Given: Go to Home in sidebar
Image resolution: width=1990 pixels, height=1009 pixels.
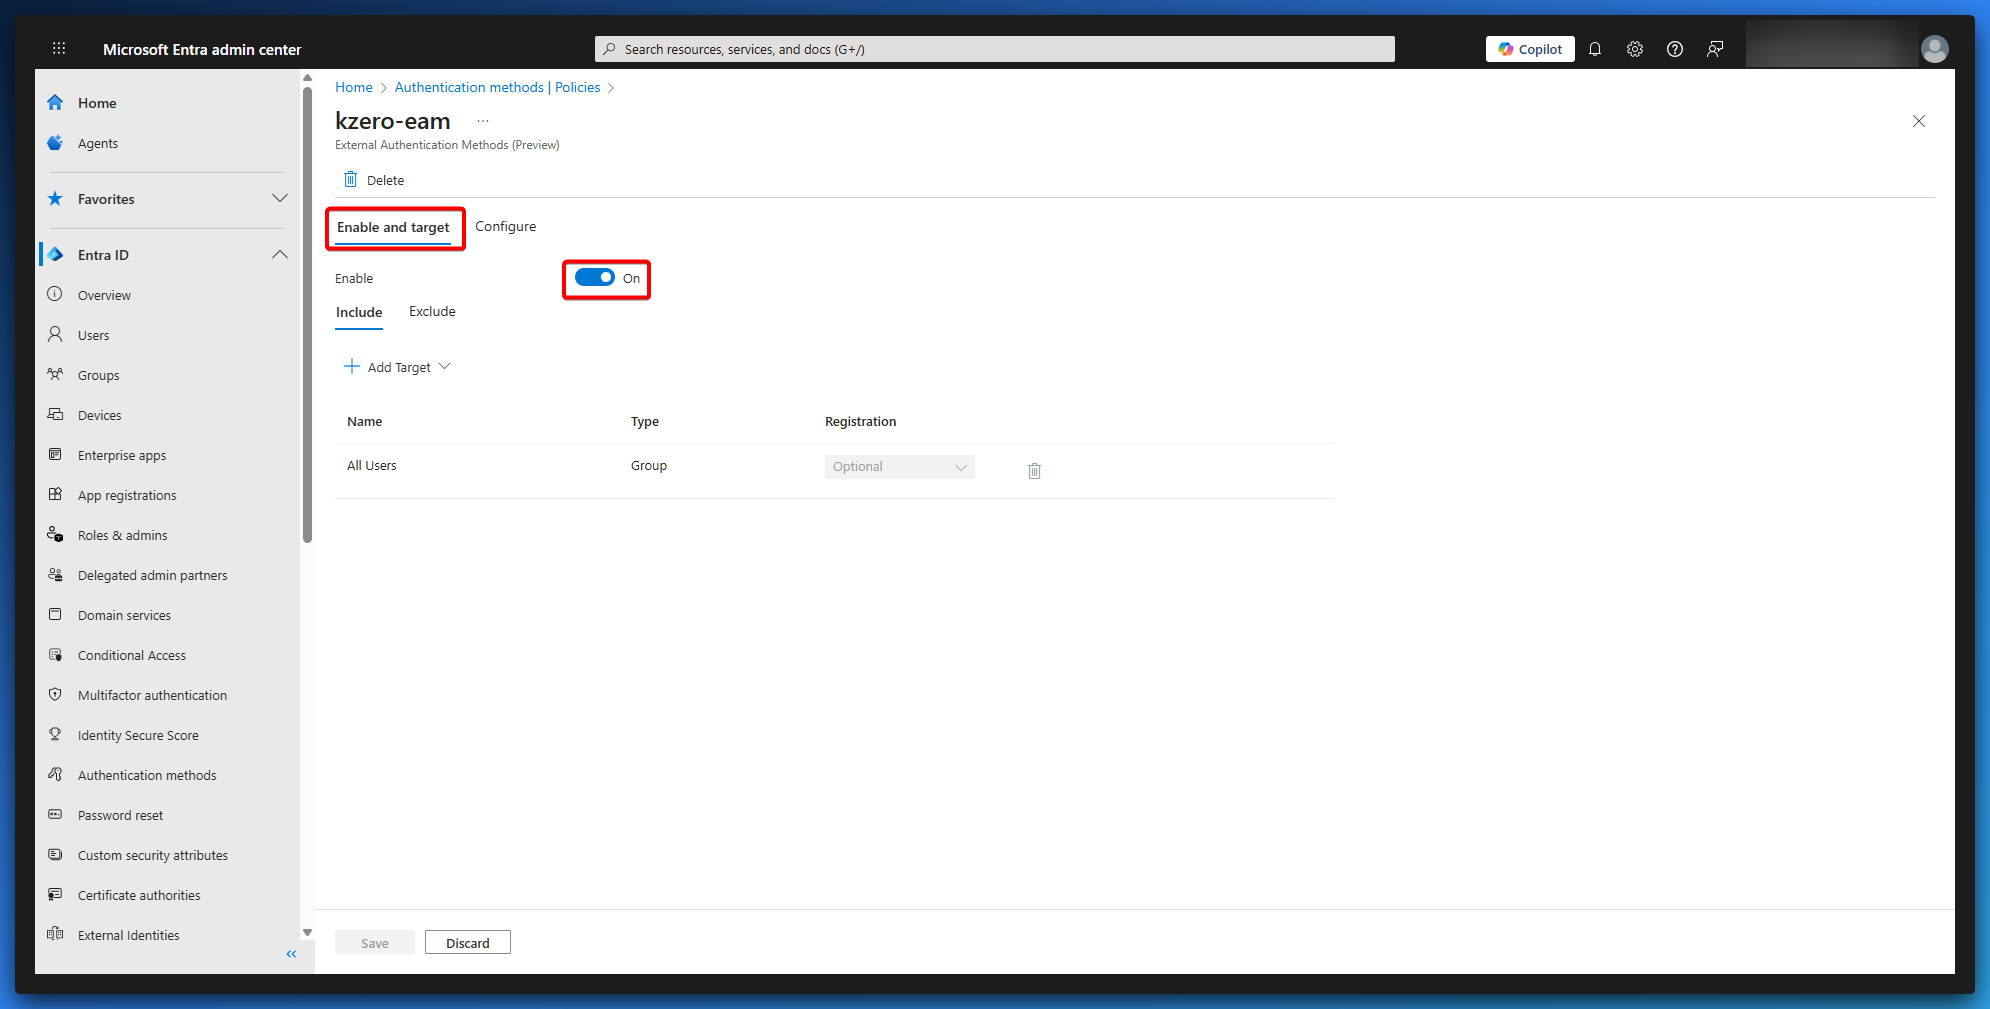Looking at the screenshot, I should pos(97,103).
